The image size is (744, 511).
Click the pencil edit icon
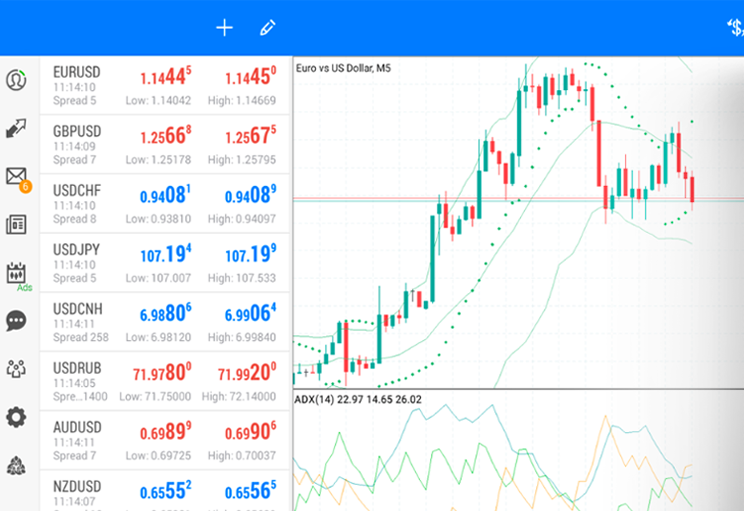pos(267,28)
